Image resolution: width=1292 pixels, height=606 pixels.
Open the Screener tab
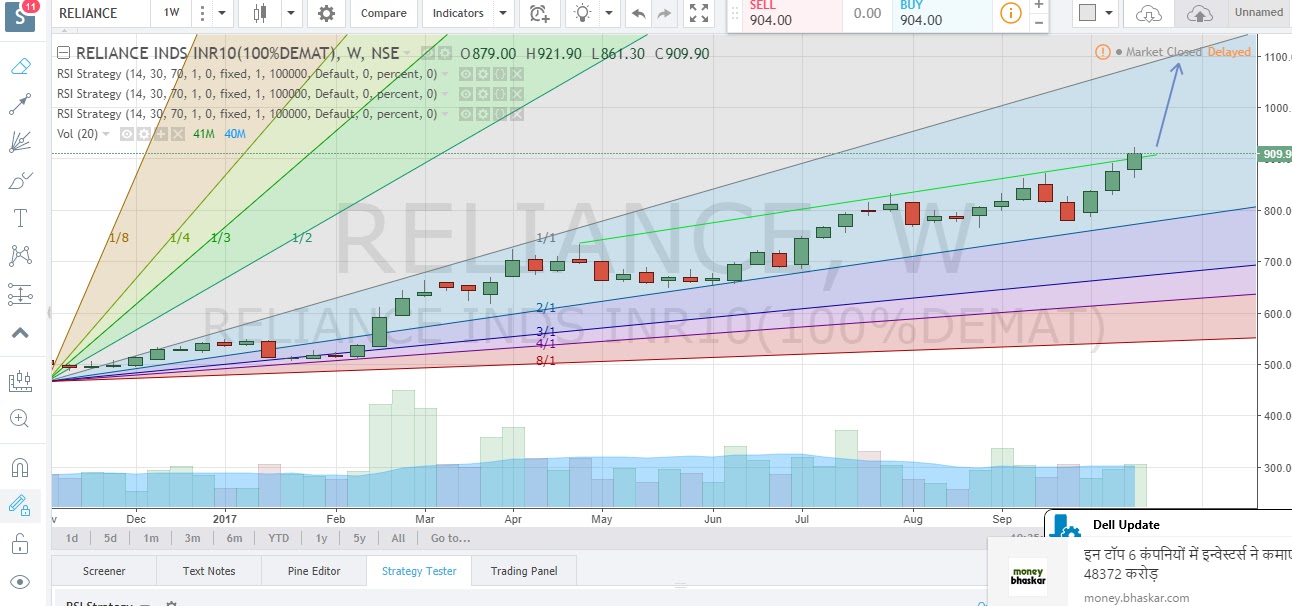click(103, 570)
